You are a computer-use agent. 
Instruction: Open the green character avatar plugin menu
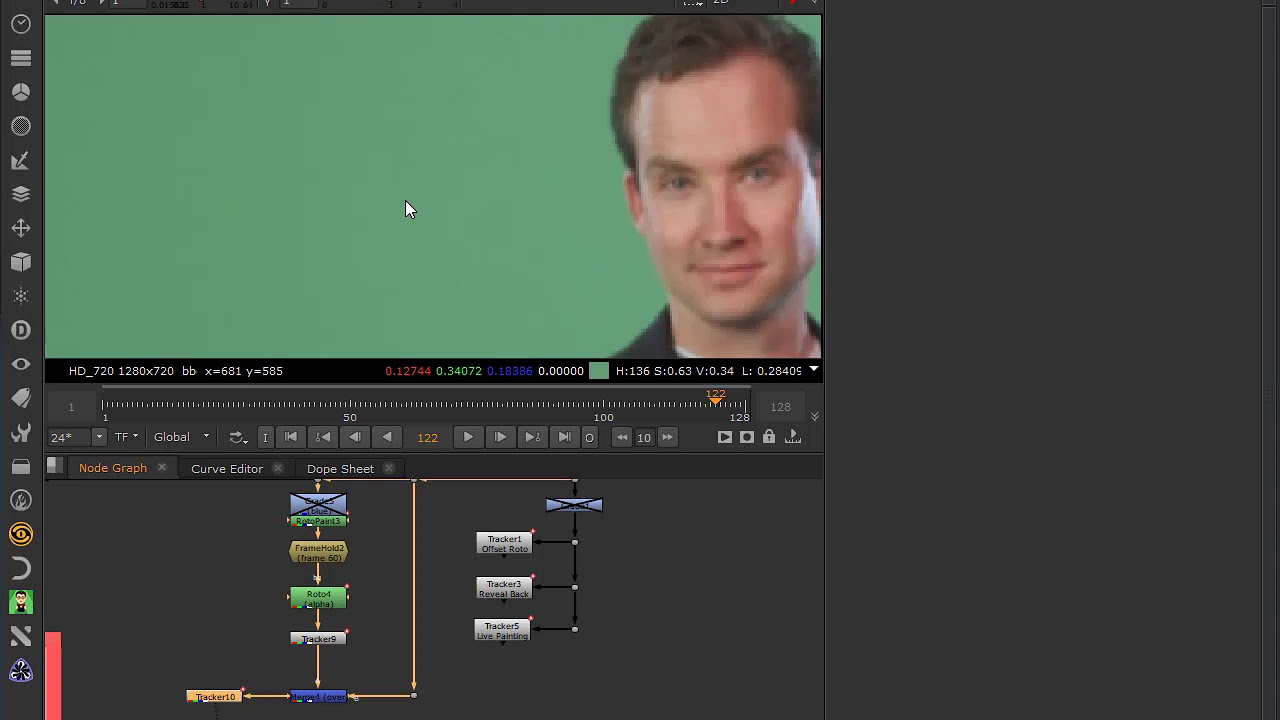click(21, 602)
